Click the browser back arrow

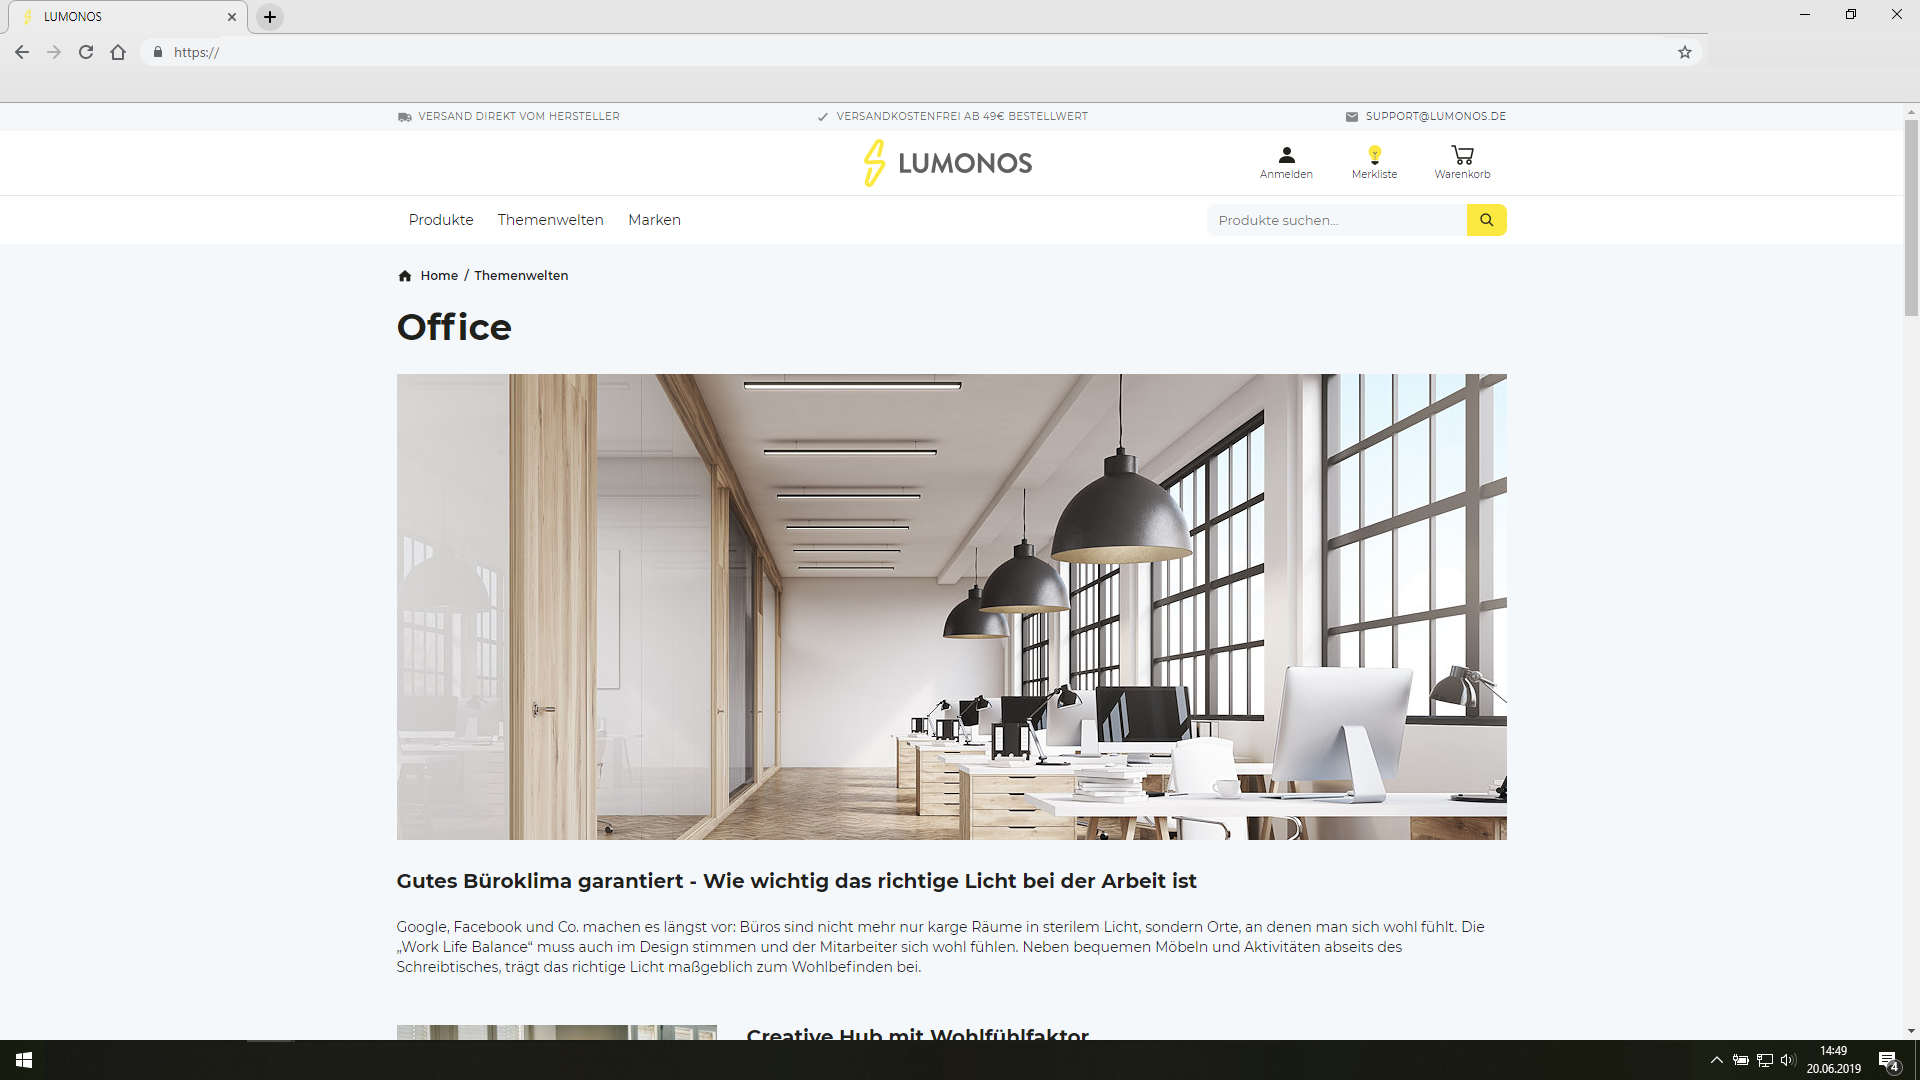pyautogui.click(x=22, y=52)
